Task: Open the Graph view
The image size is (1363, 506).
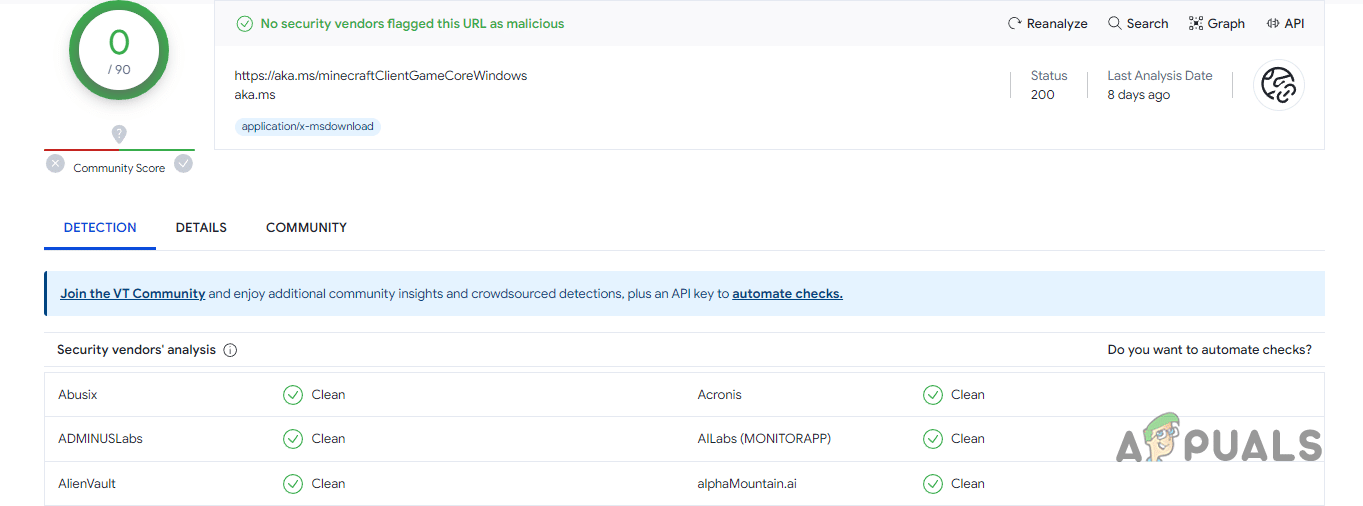Action: tap(1216, 24)
